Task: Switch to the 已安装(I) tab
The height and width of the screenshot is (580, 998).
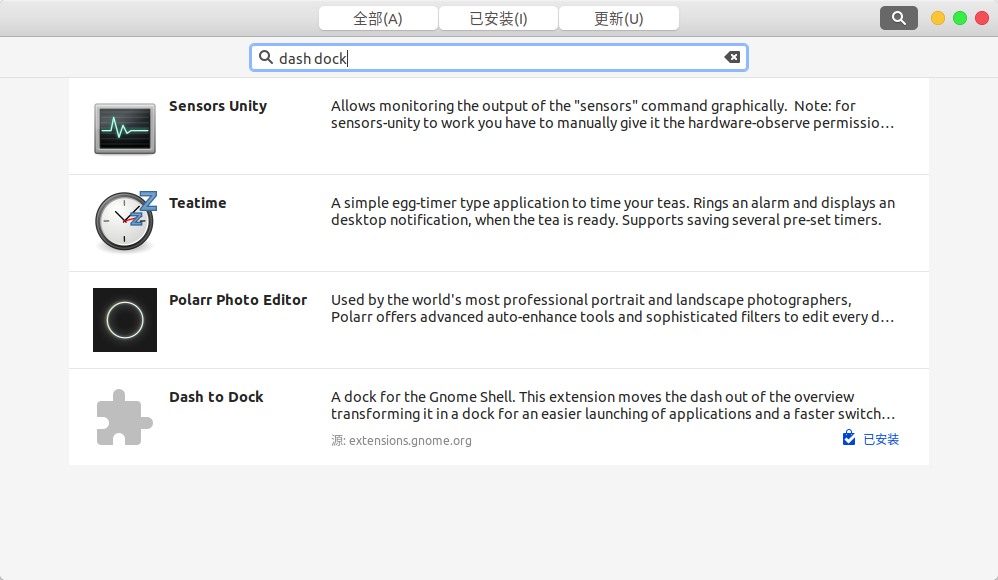Action: (x=498, y=18)
